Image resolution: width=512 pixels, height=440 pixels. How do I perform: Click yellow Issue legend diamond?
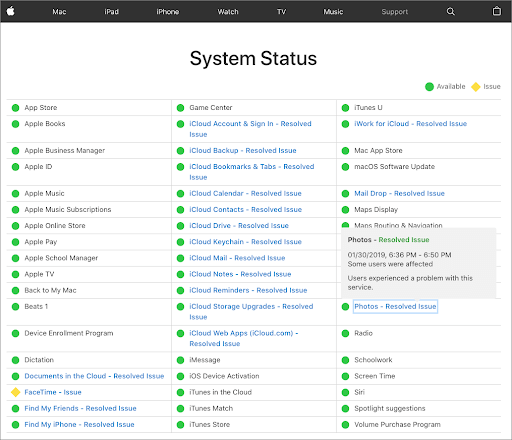(x=476, y=87)
